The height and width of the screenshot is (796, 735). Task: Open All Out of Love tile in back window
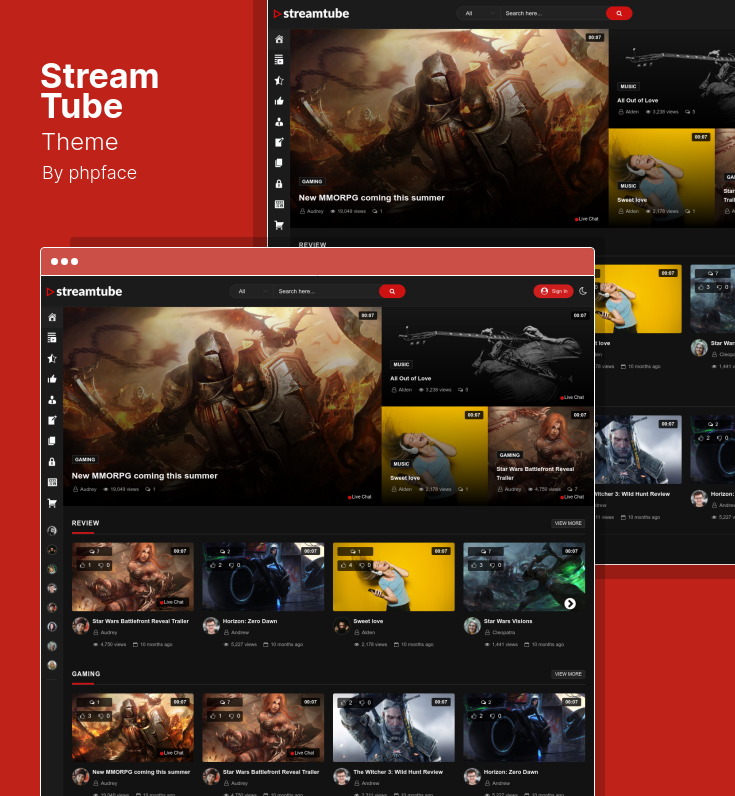click(x=672, y=79)
